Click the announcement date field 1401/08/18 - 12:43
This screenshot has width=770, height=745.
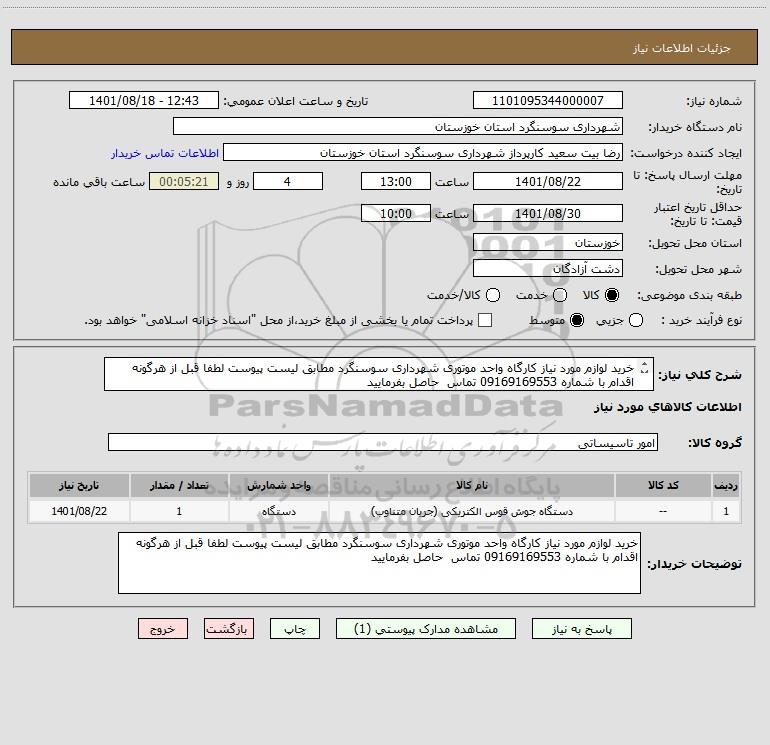144,100
